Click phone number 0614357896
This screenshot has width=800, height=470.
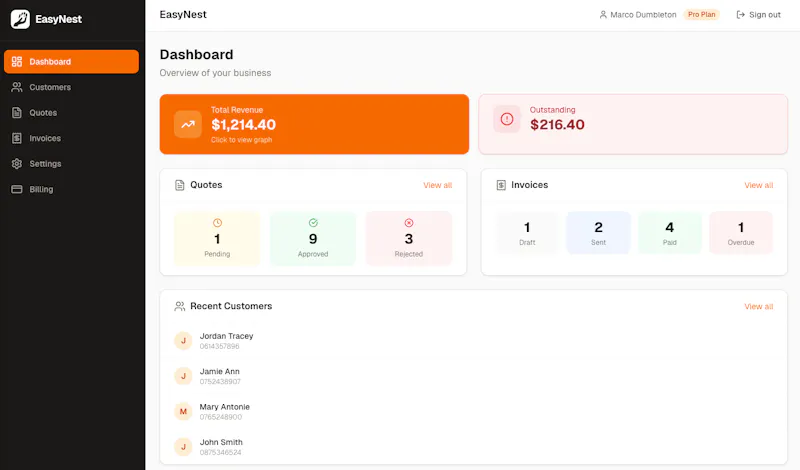219,346
